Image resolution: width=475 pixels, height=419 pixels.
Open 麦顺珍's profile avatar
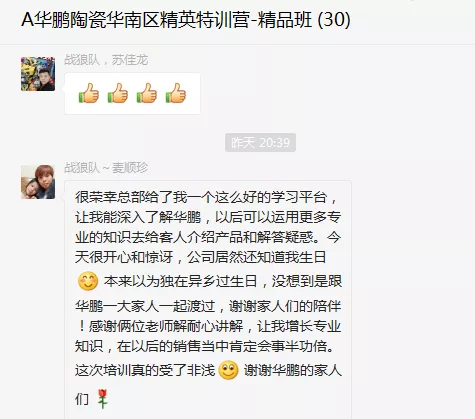tap(38, 182)
